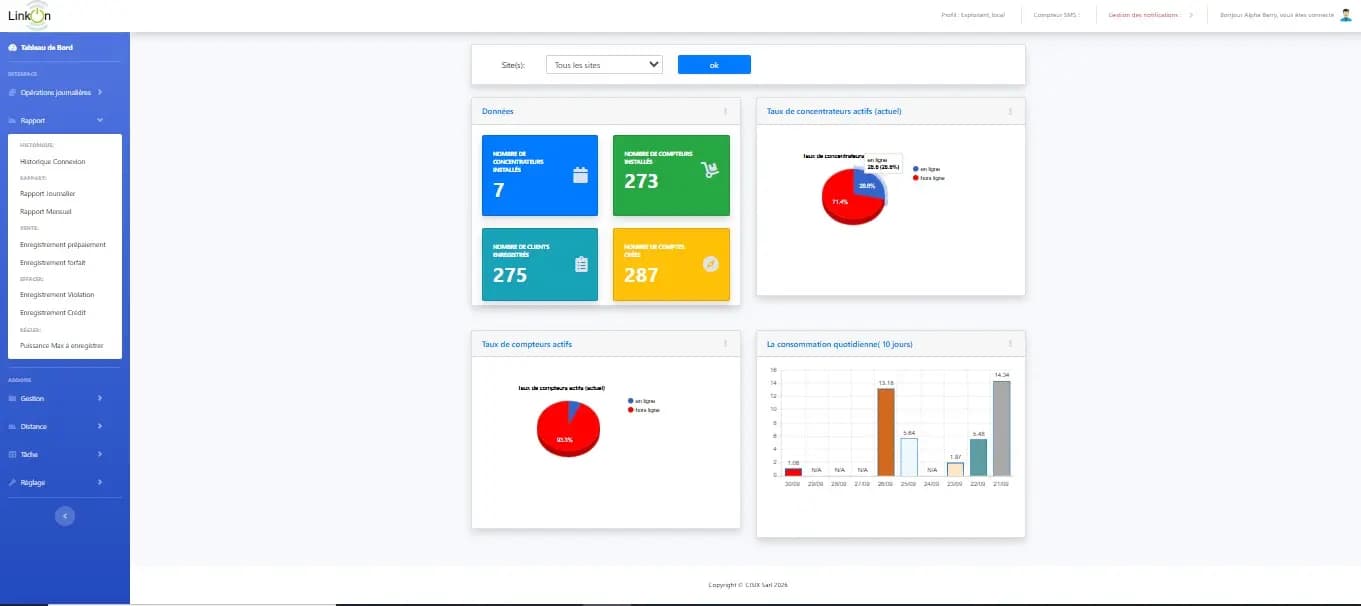Image resolution: width=1361 pixels, height=606 pixels.
Task: Expand the Gestion submenu chevron
Action: (x=100, y=398)
